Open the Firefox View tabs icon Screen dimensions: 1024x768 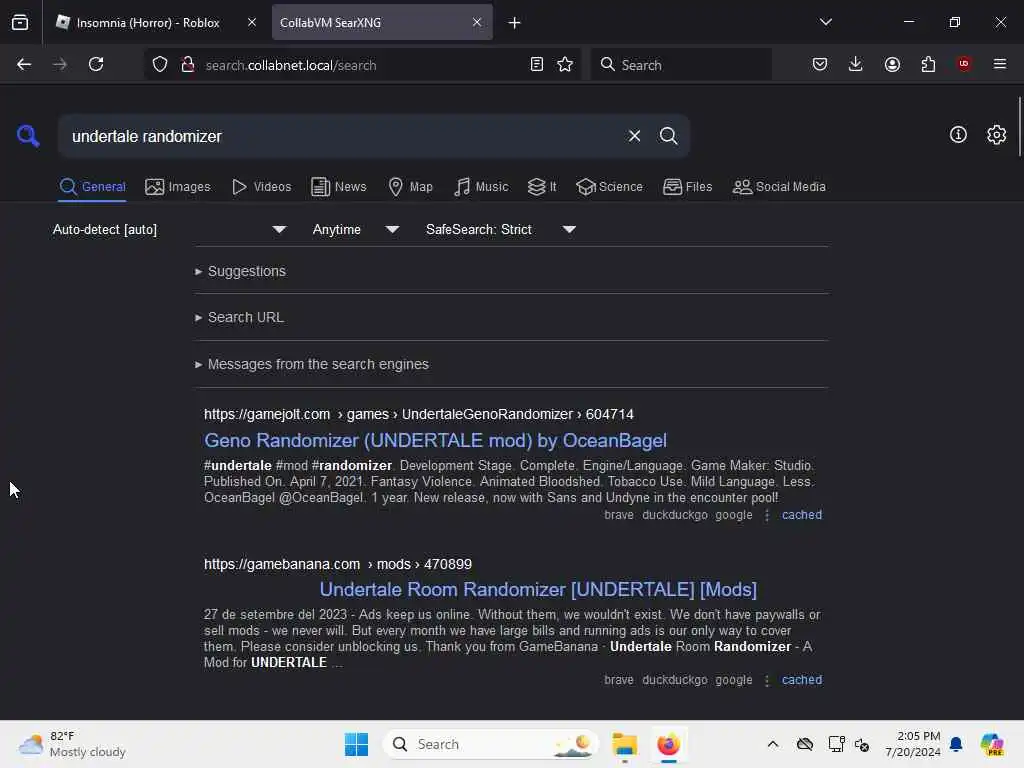coord(20,23)
